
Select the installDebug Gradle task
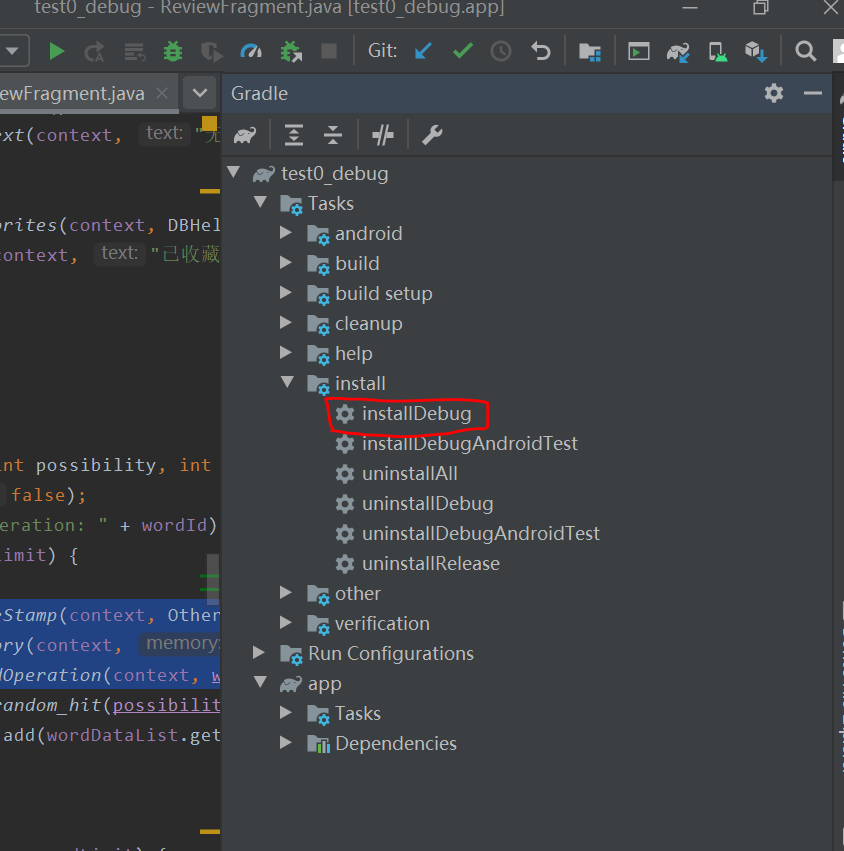coord(415,413)
